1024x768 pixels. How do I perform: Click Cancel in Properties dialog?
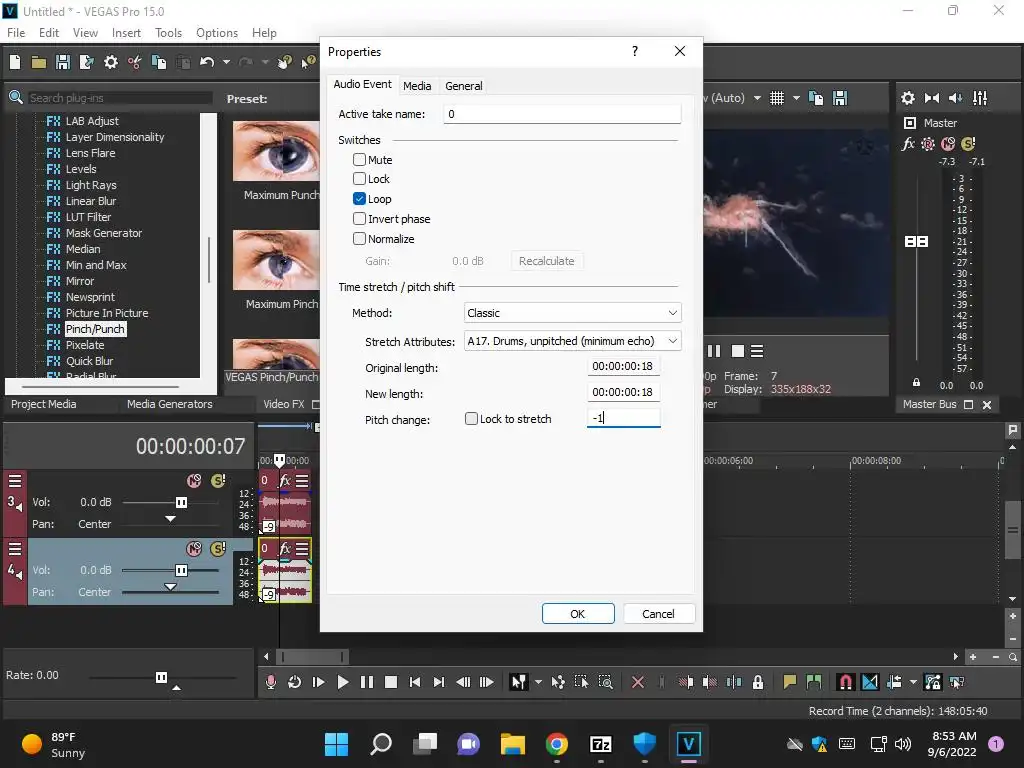(658, 614)
